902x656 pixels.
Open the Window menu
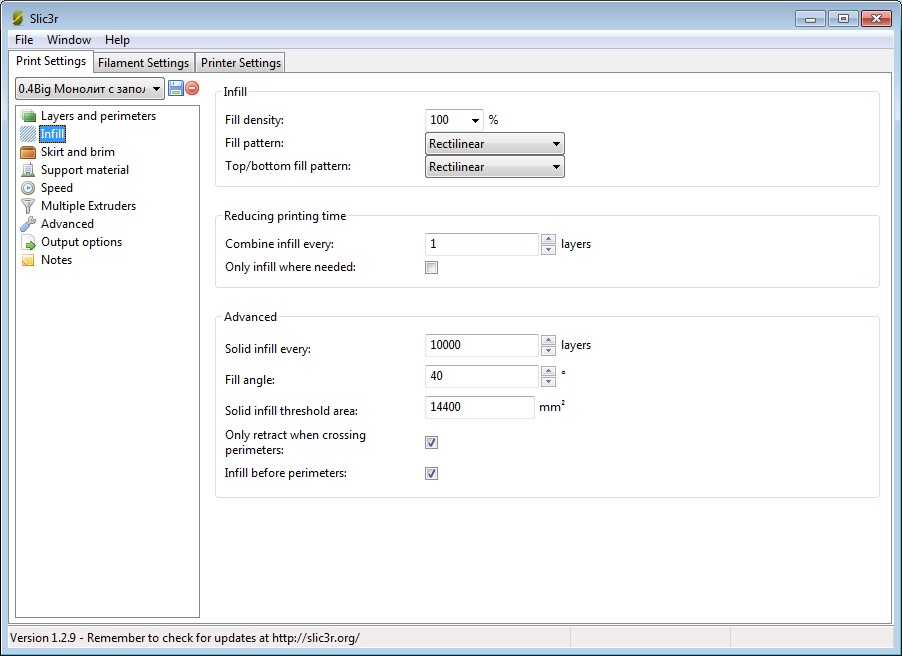click(69, 40)
